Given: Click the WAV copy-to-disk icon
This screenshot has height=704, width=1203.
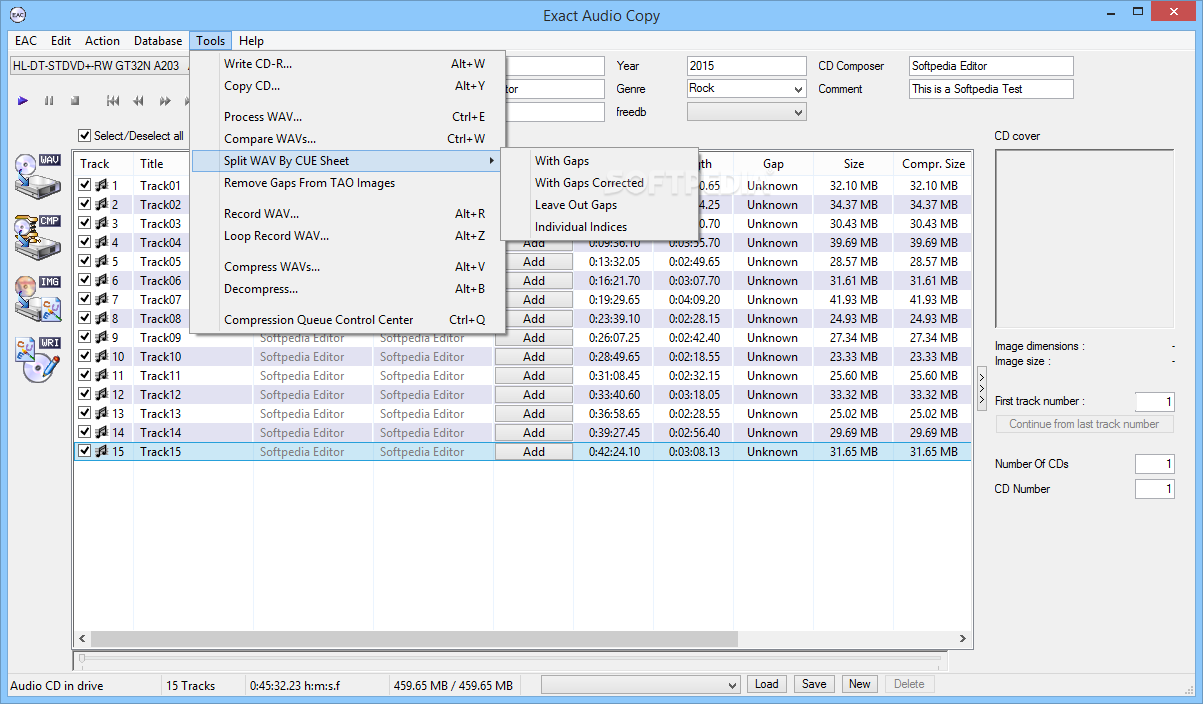Looking at the screenshot, I should [x=37, y=176].
